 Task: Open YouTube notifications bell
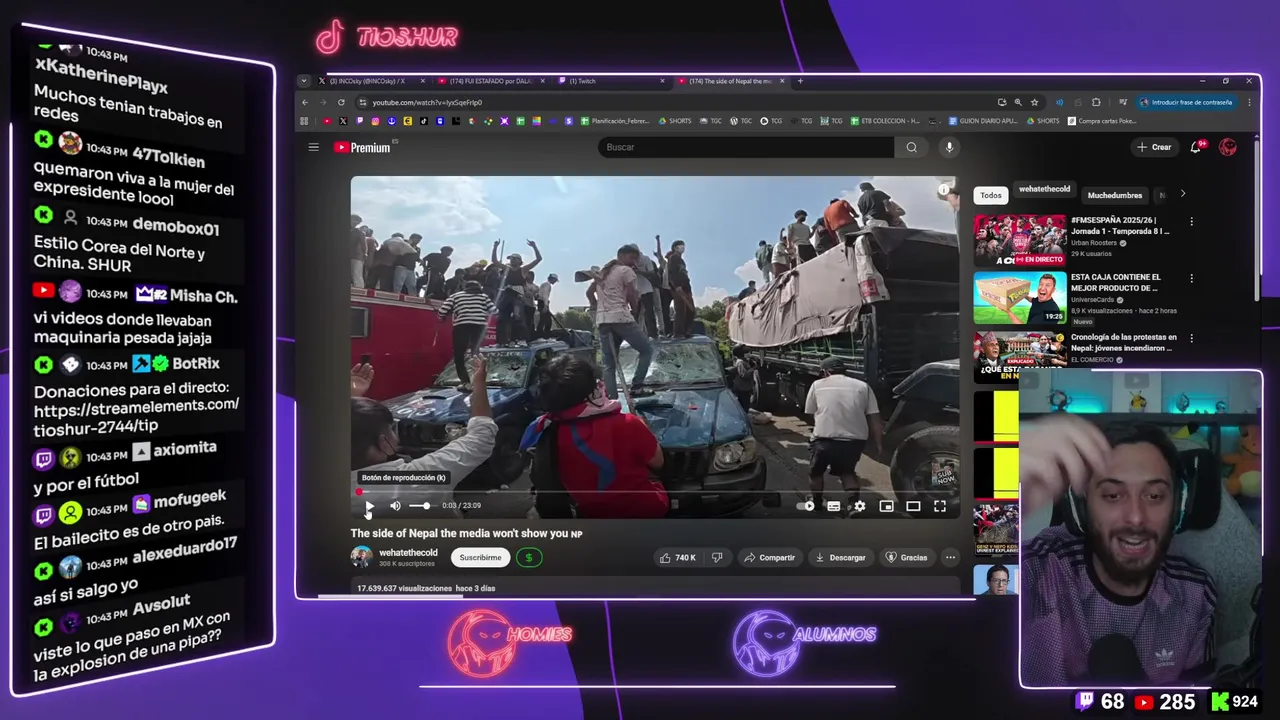1196,147
